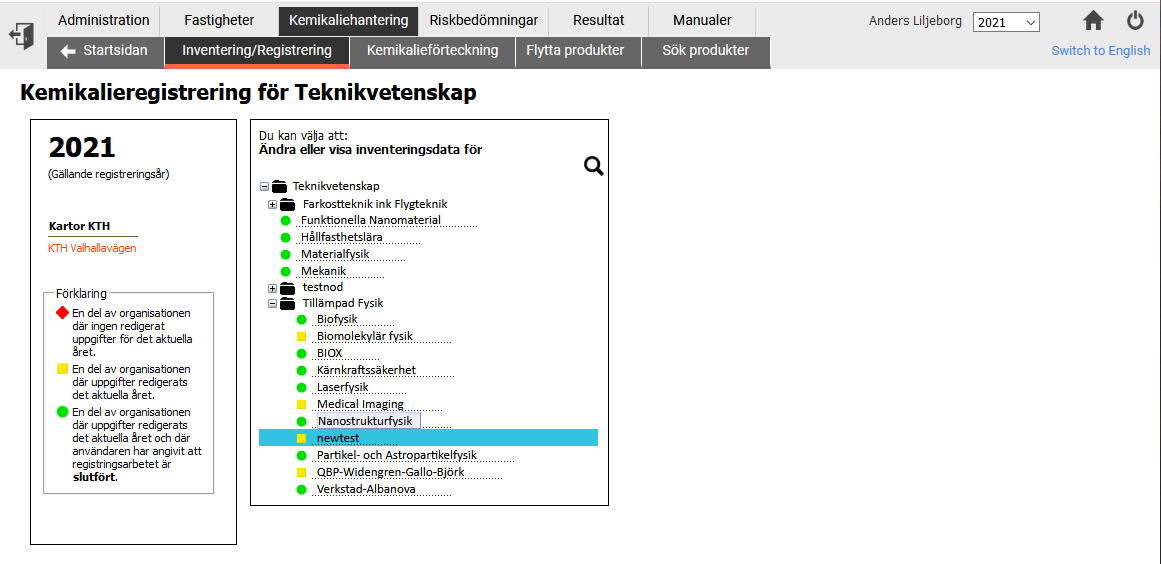Image resolution: width=1161 pixels, height=564 pixels.
Task: Click the green dot beside Kärnkraftssäkerhet
Action: [x=301, y=370]
